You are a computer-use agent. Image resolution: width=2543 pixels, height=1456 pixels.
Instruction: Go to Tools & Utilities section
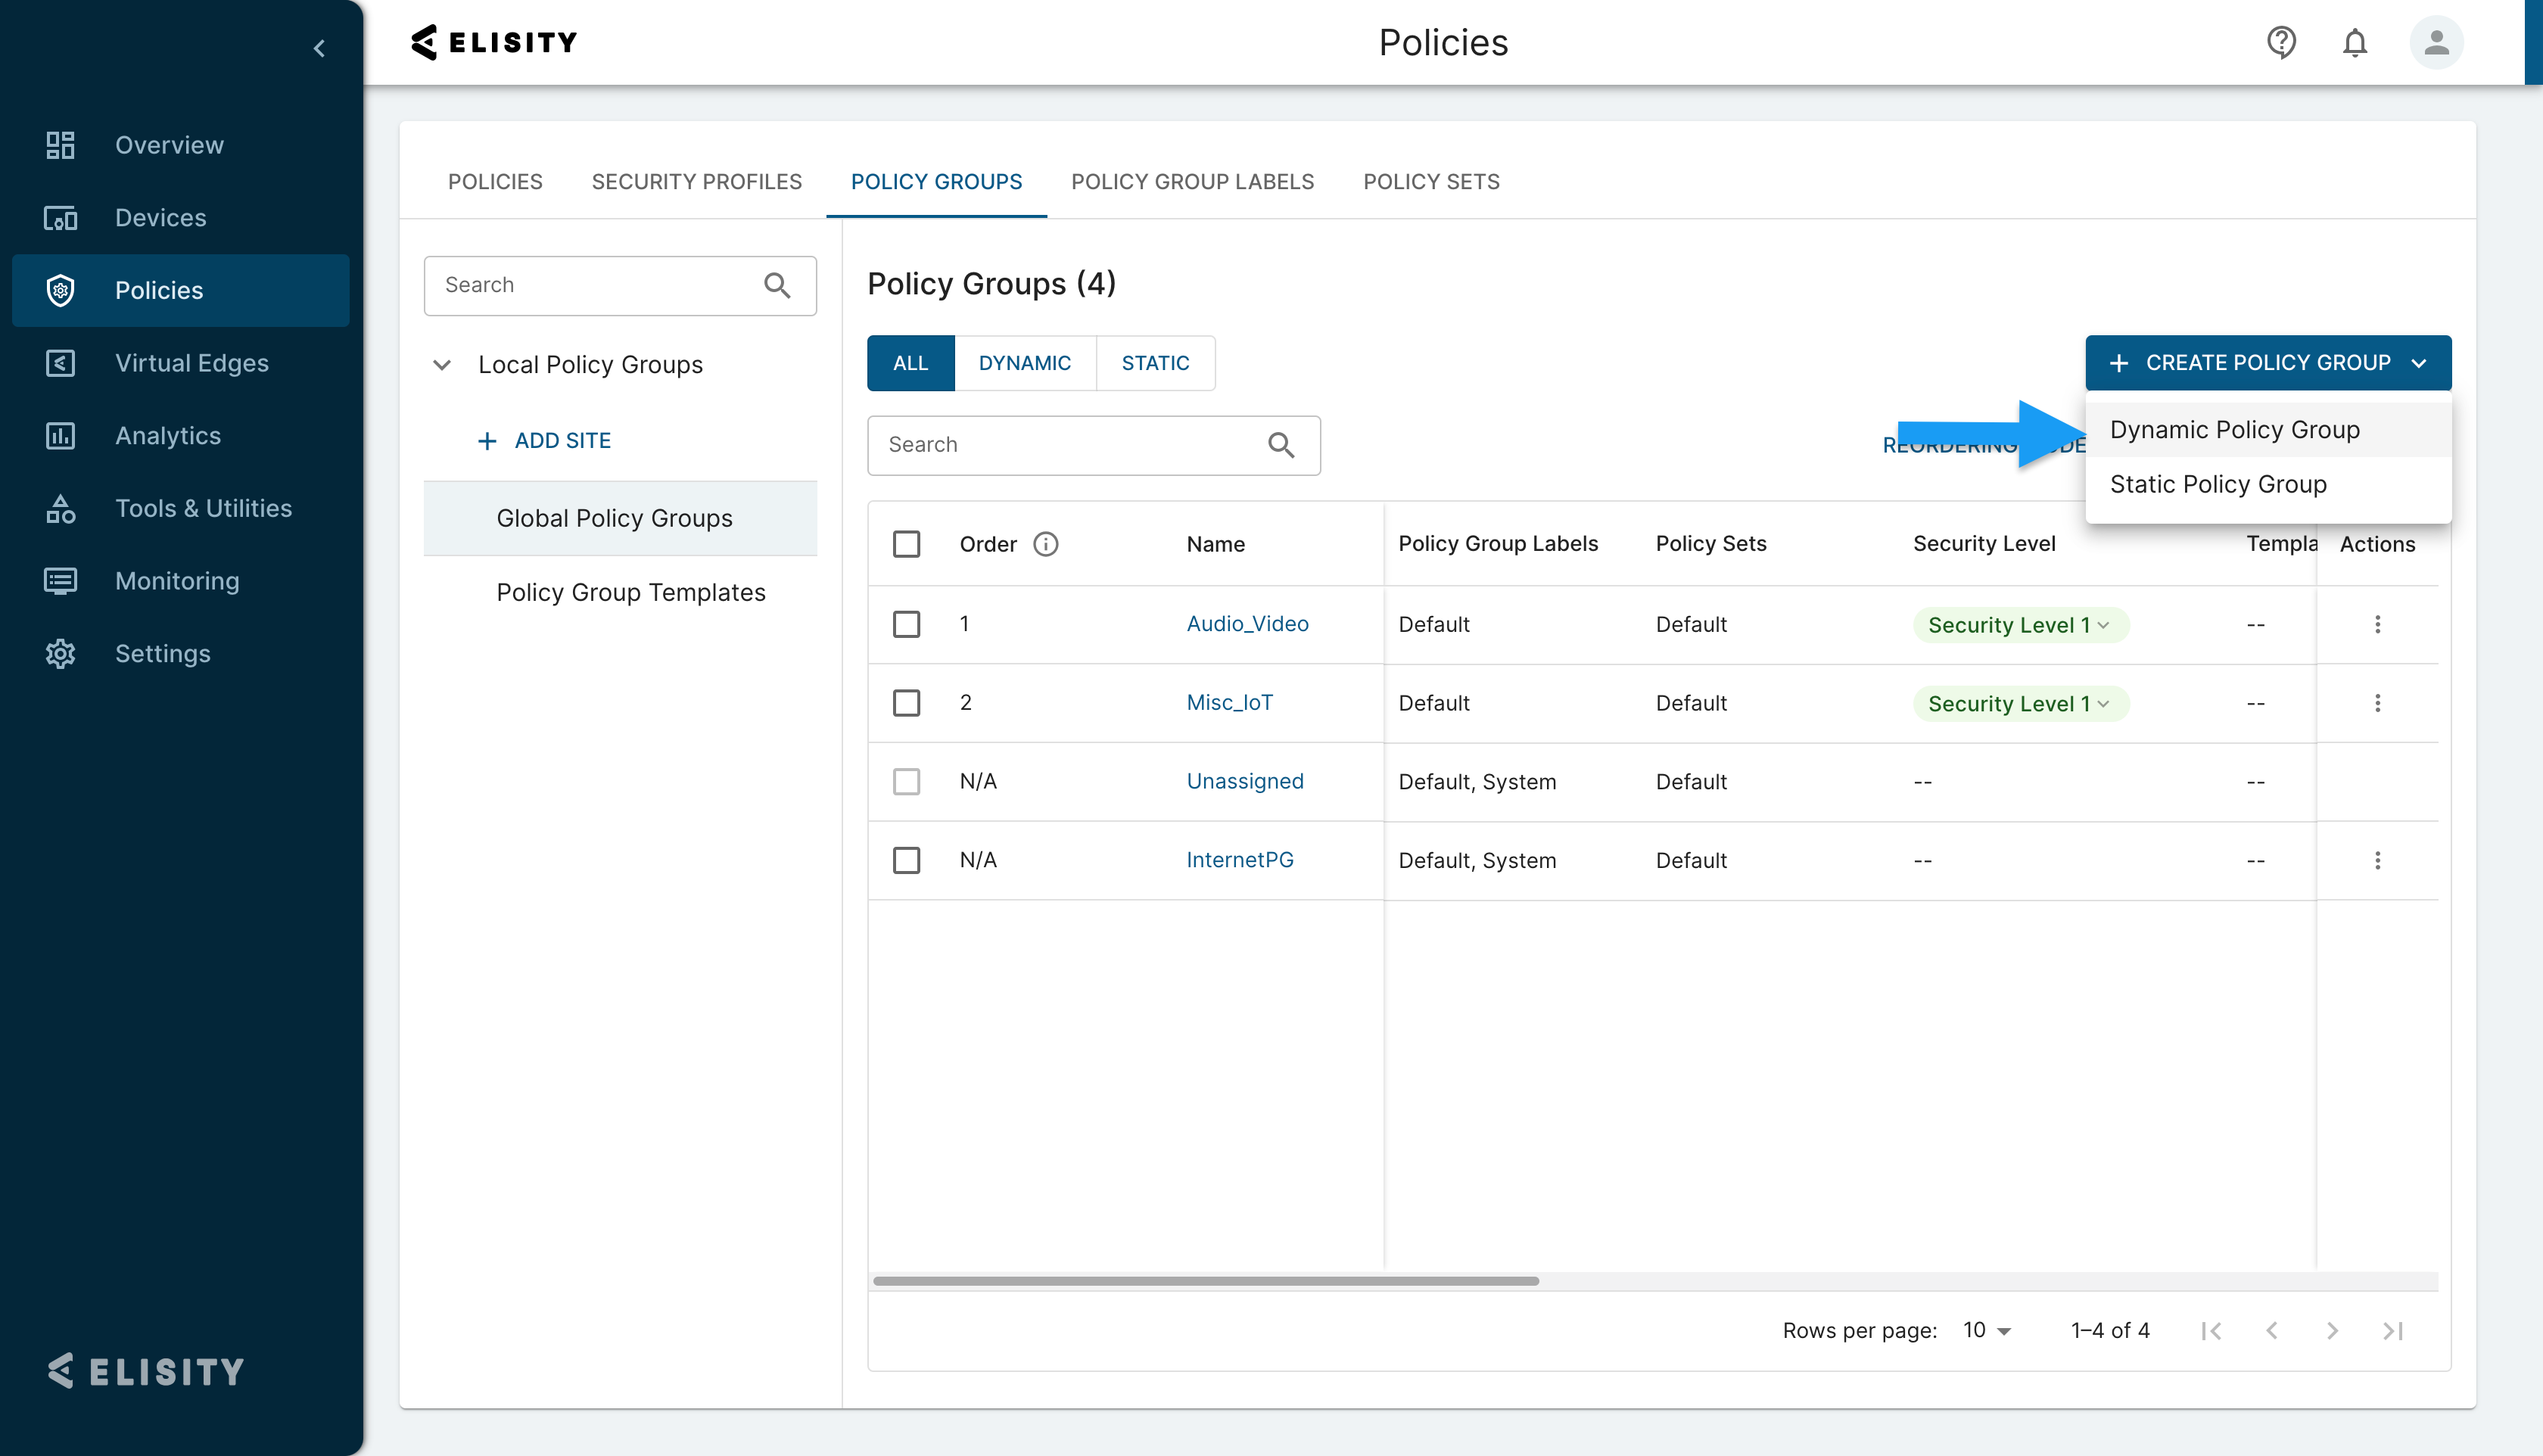pos(203,508)
